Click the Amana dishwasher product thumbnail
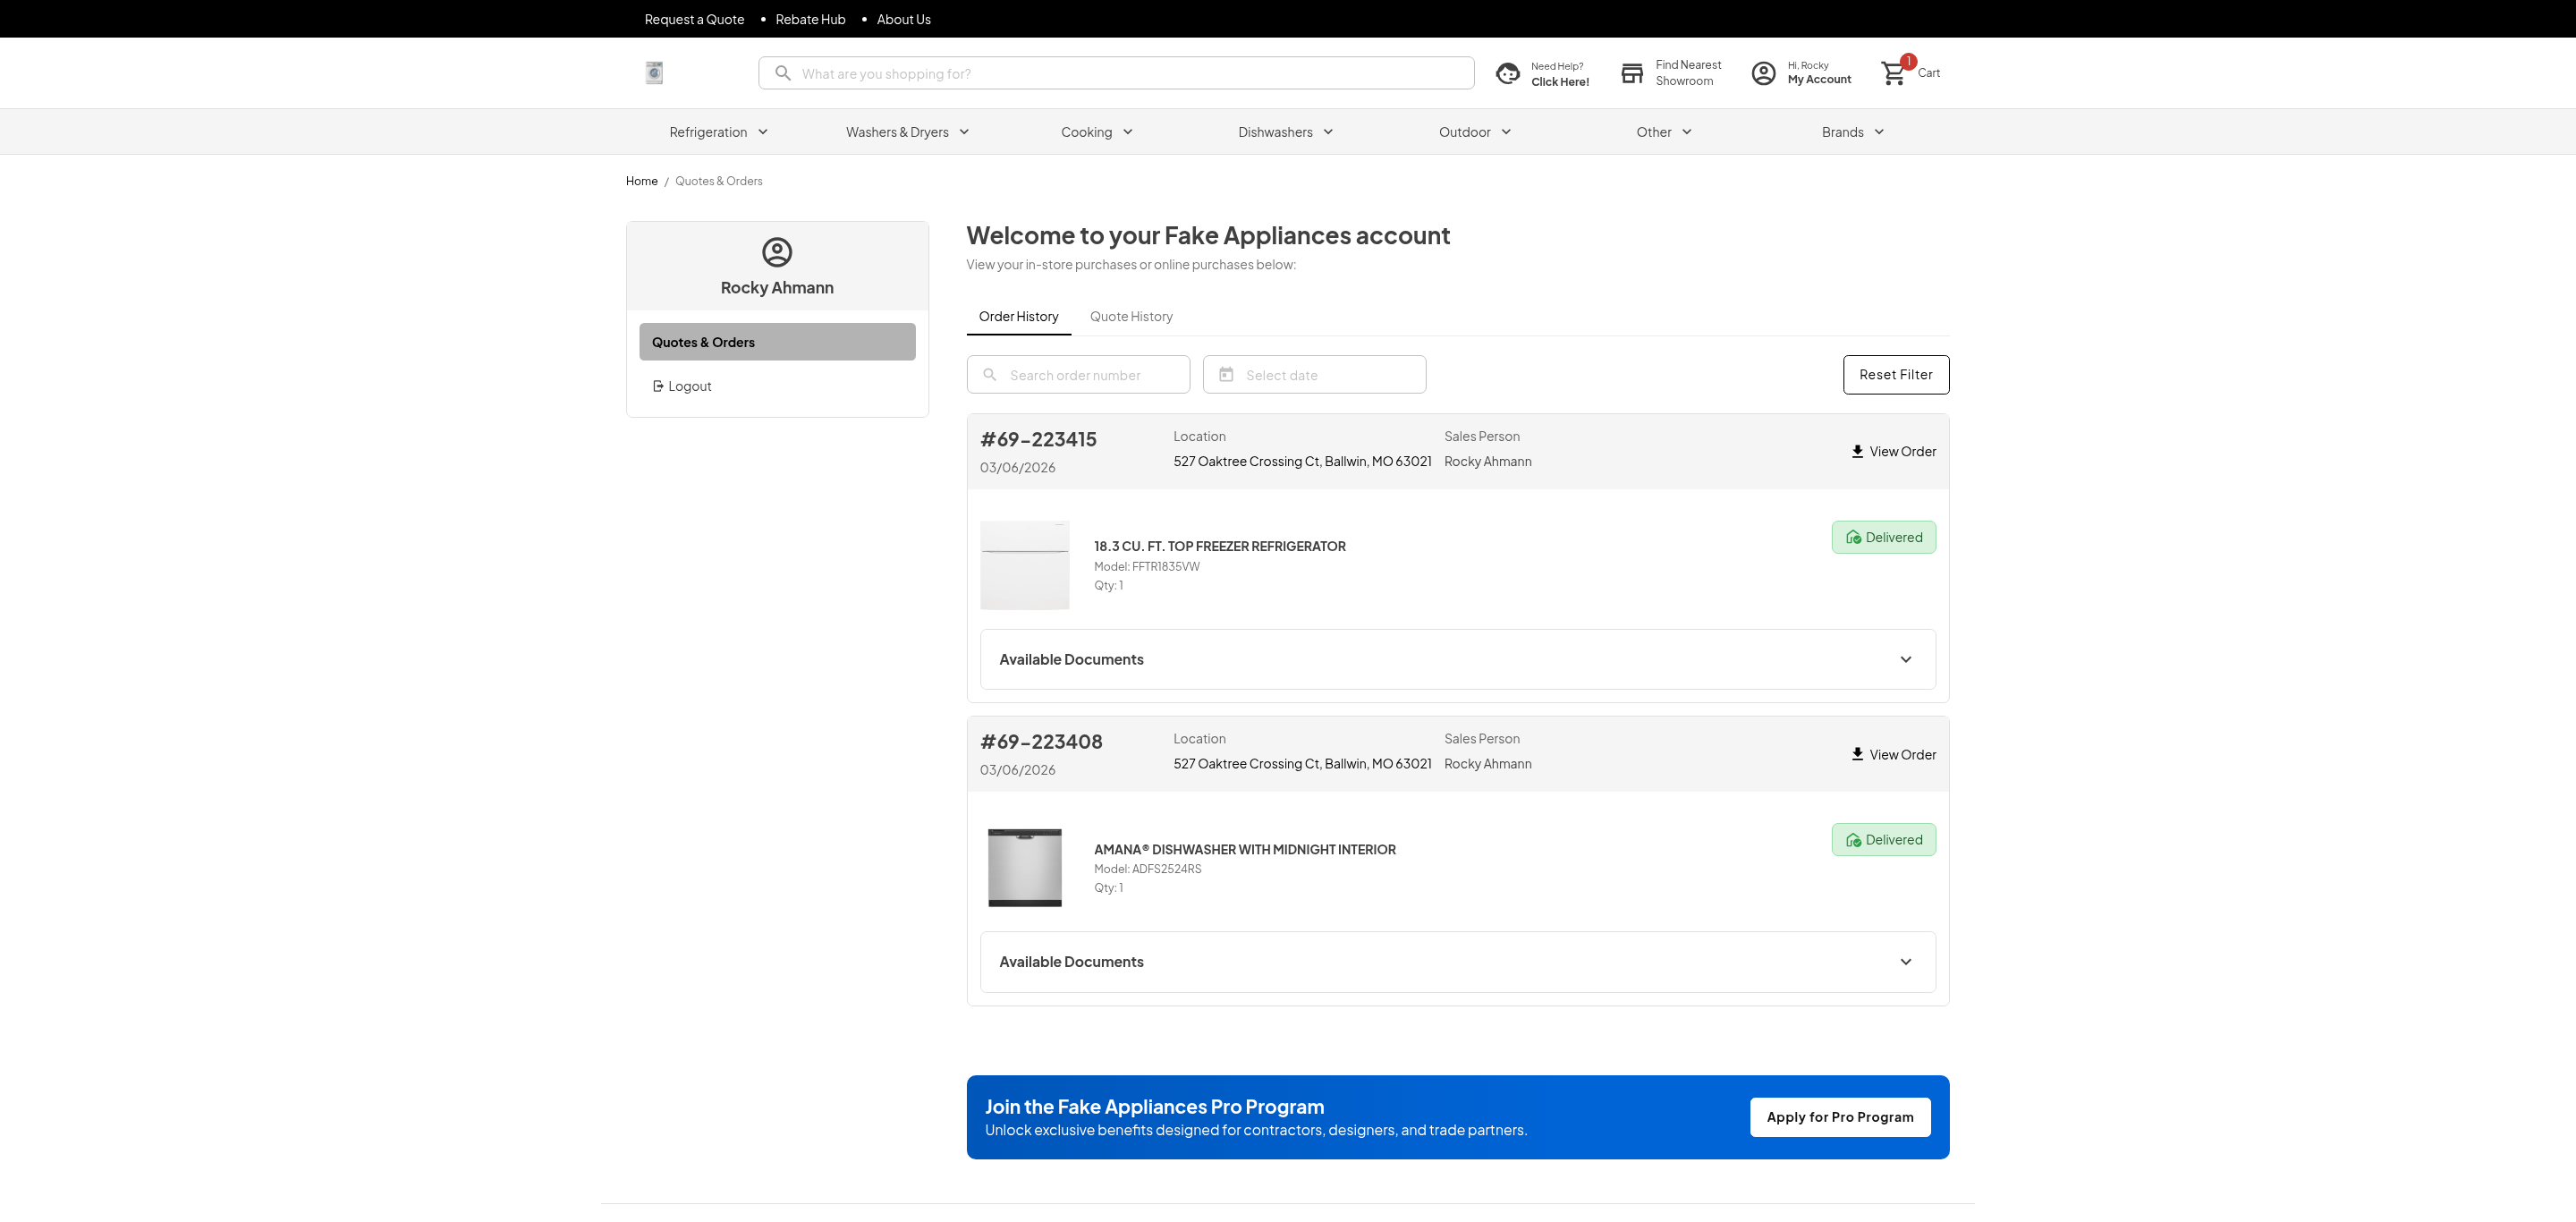This screenshot has width=2576, height=1222. pyautogui.click(x=1024, y=867)
